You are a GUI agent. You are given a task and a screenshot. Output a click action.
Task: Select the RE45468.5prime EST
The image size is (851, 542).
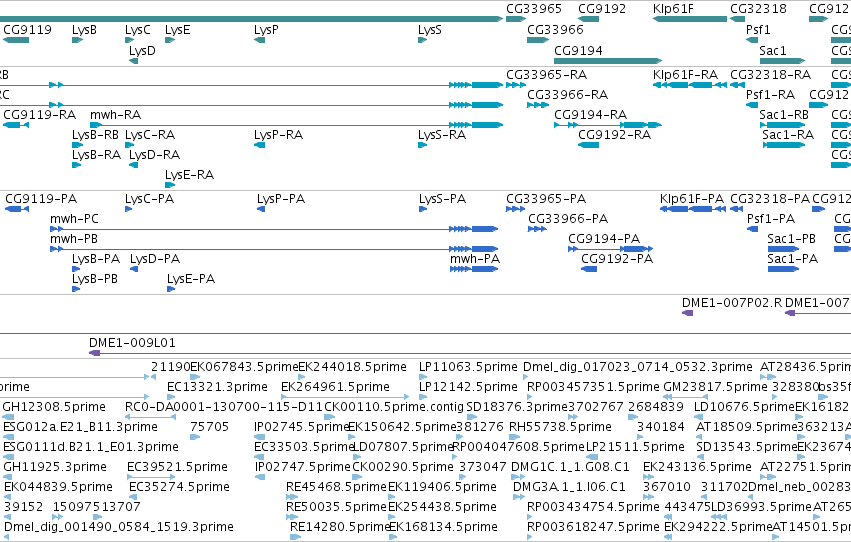(291, 497)
